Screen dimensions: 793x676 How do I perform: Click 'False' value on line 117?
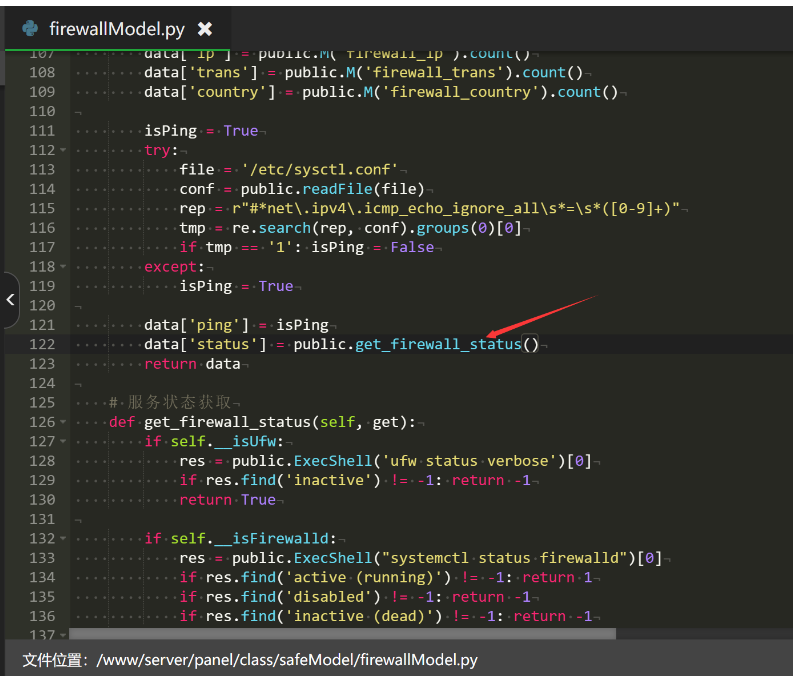[412, 247]
